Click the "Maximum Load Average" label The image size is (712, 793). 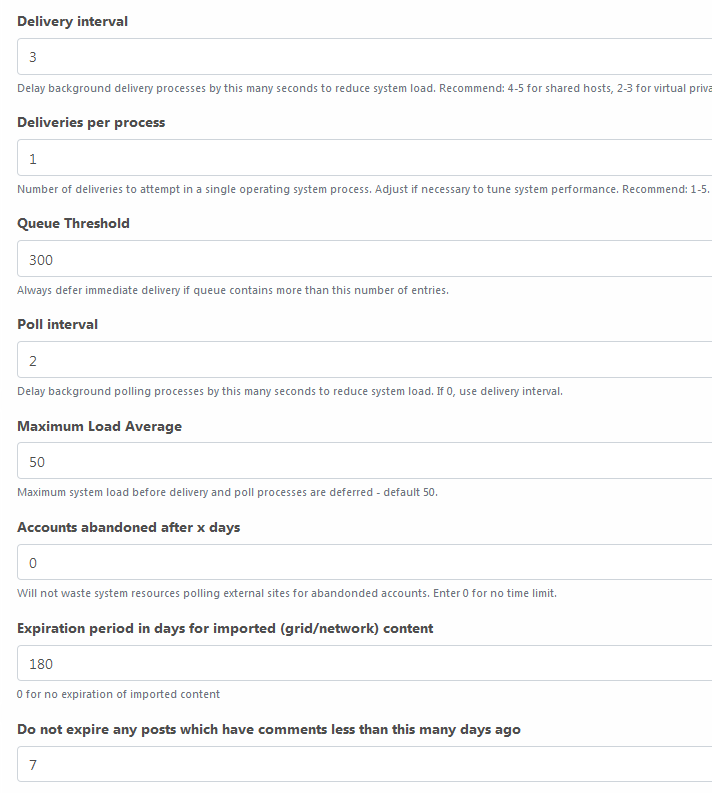pos(100,426)
